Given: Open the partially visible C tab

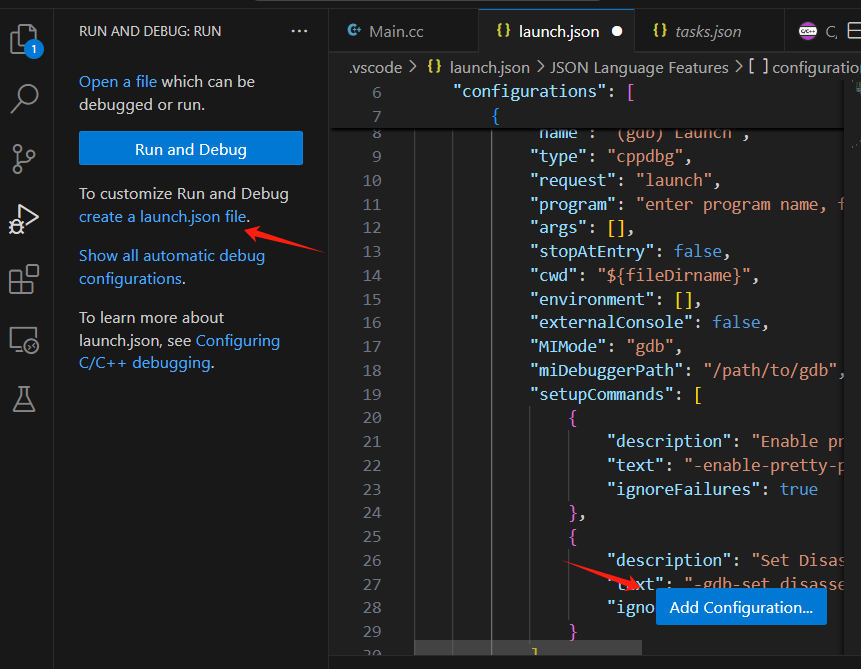Looking at the screenshot, I should pos(818,31).
